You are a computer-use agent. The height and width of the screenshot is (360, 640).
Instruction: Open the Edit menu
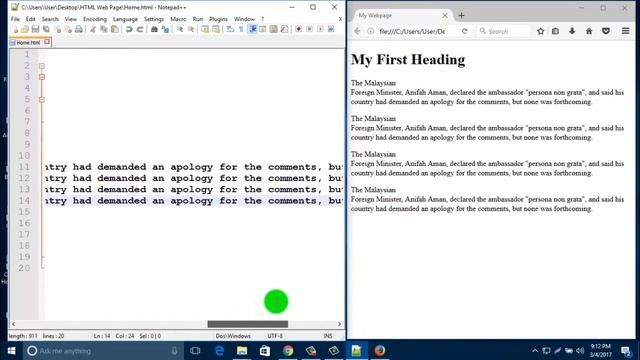coord(31,19)
